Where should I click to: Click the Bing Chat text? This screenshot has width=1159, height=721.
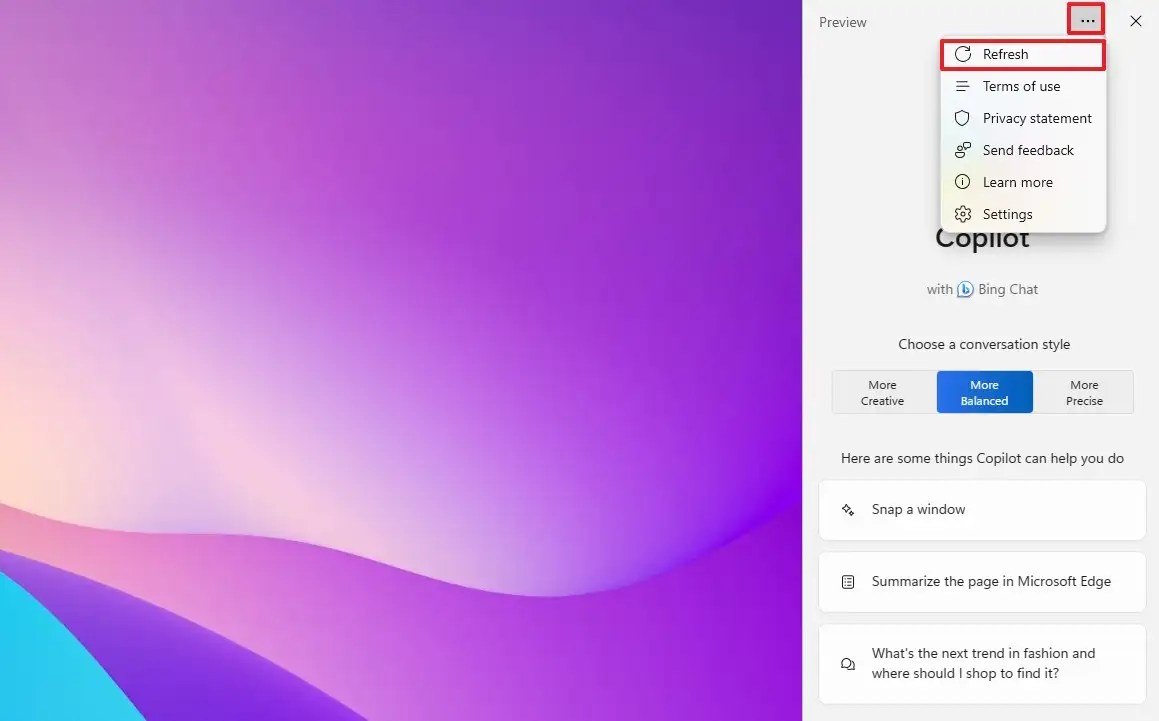1008,289
